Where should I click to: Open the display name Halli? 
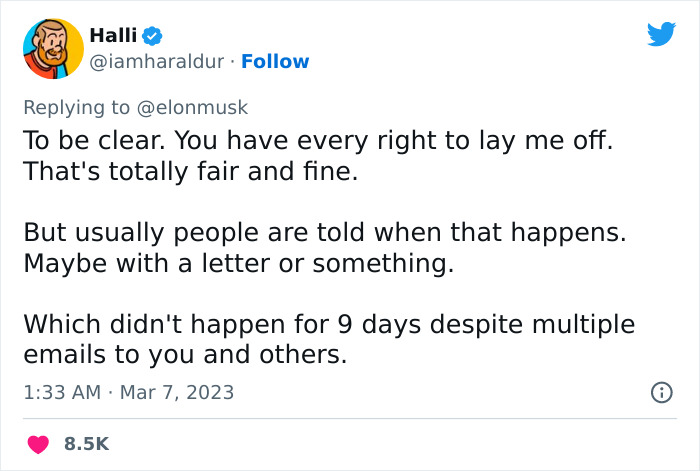[x=112, y=36]
